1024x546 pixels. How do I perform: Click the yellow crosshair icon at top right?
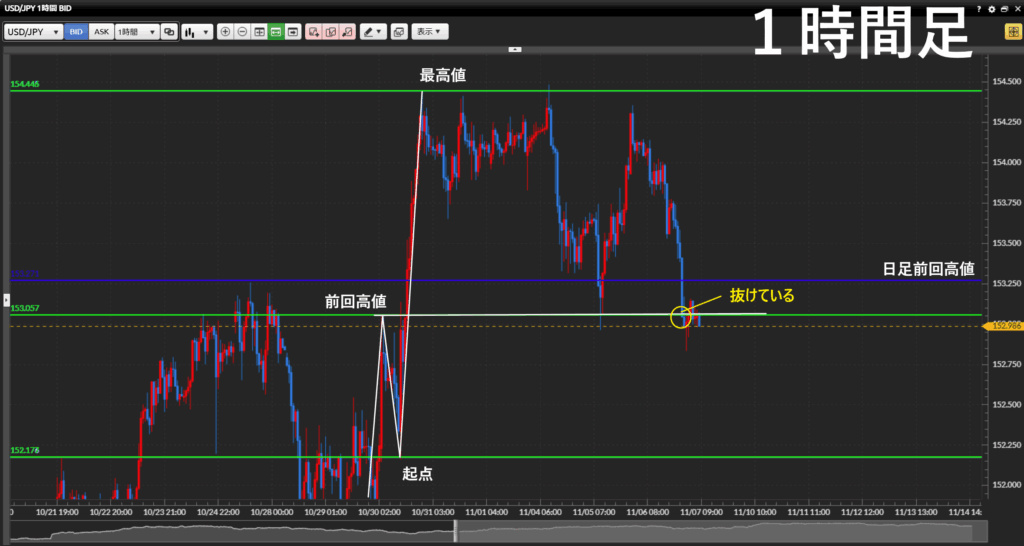[x=1011, y=32]
